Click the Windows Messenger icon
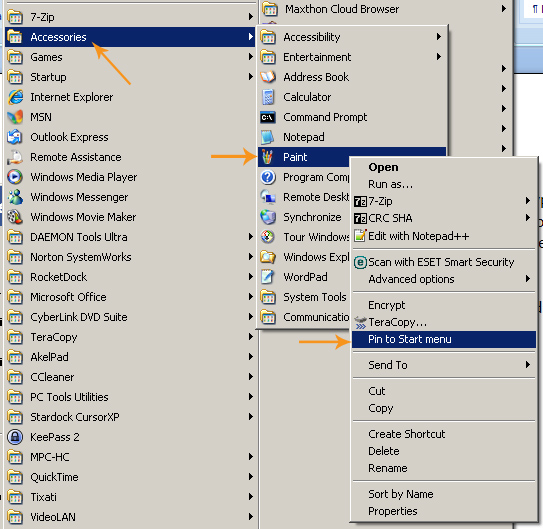The height and width of the screenshot is (529, 543). click(15, 197)
